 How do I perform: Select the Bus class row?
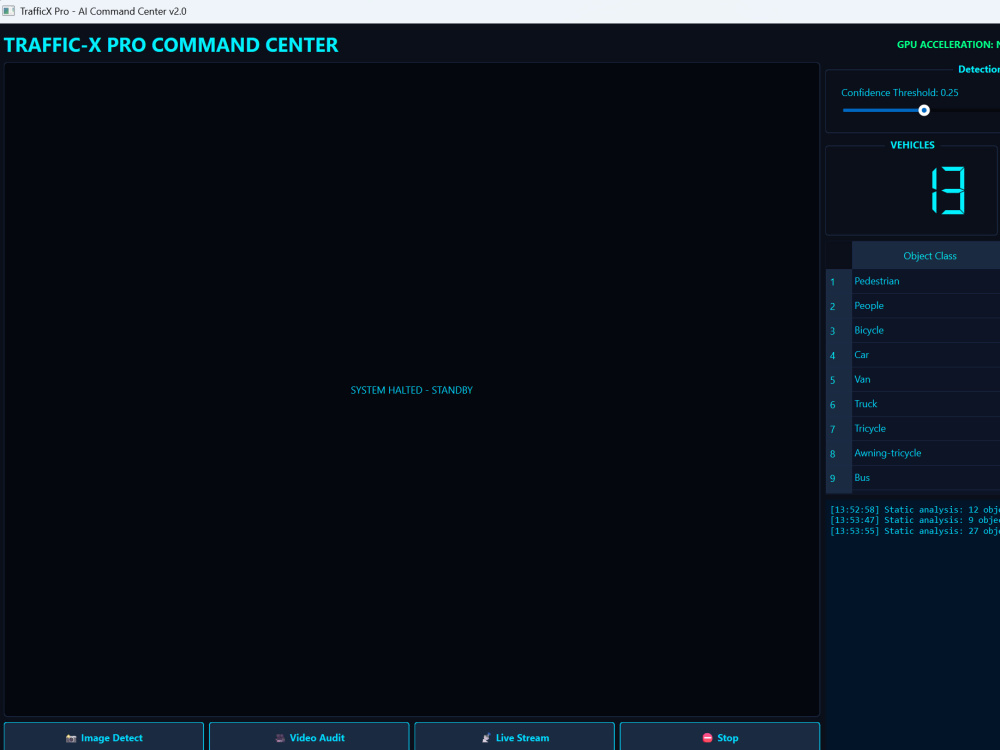coord(926,478)
